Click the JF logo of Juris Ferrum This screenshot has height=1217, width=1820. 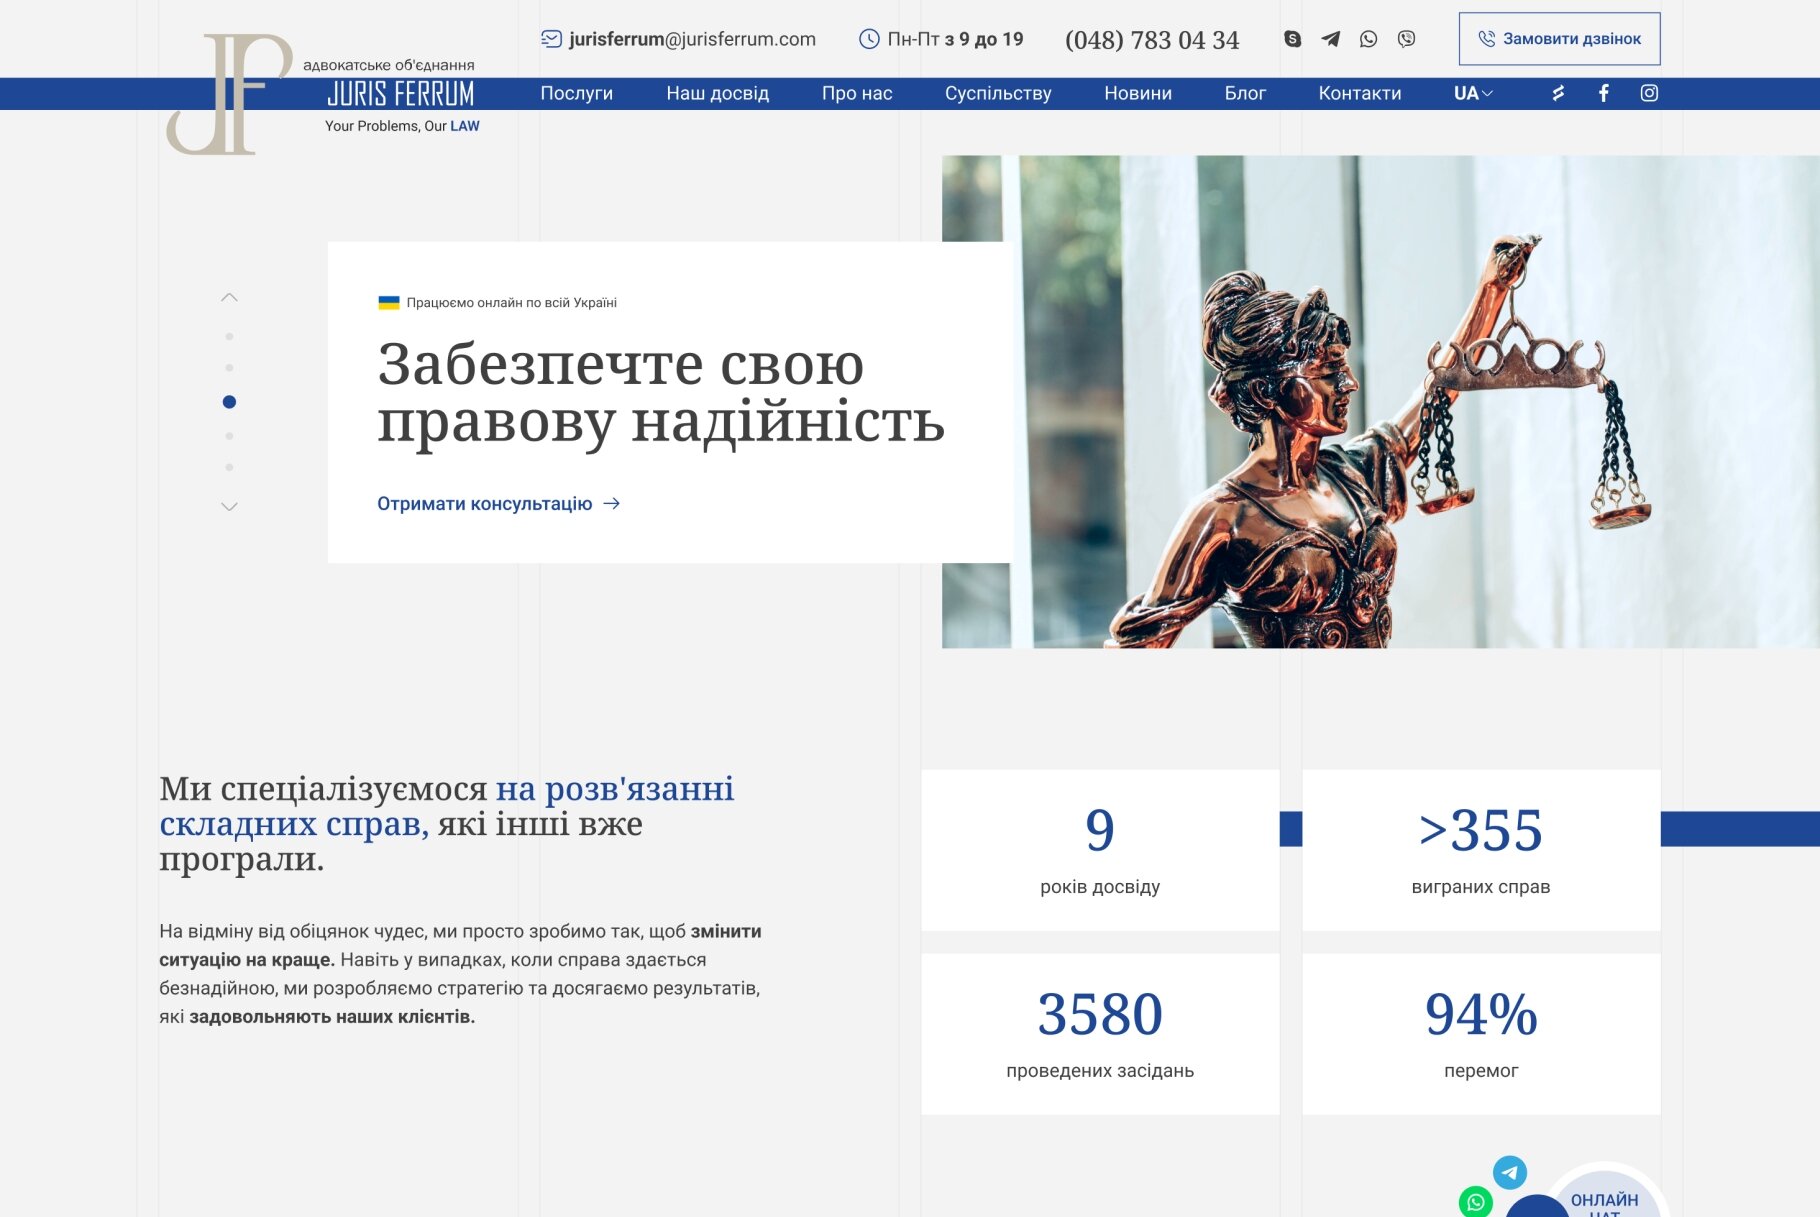229,94
